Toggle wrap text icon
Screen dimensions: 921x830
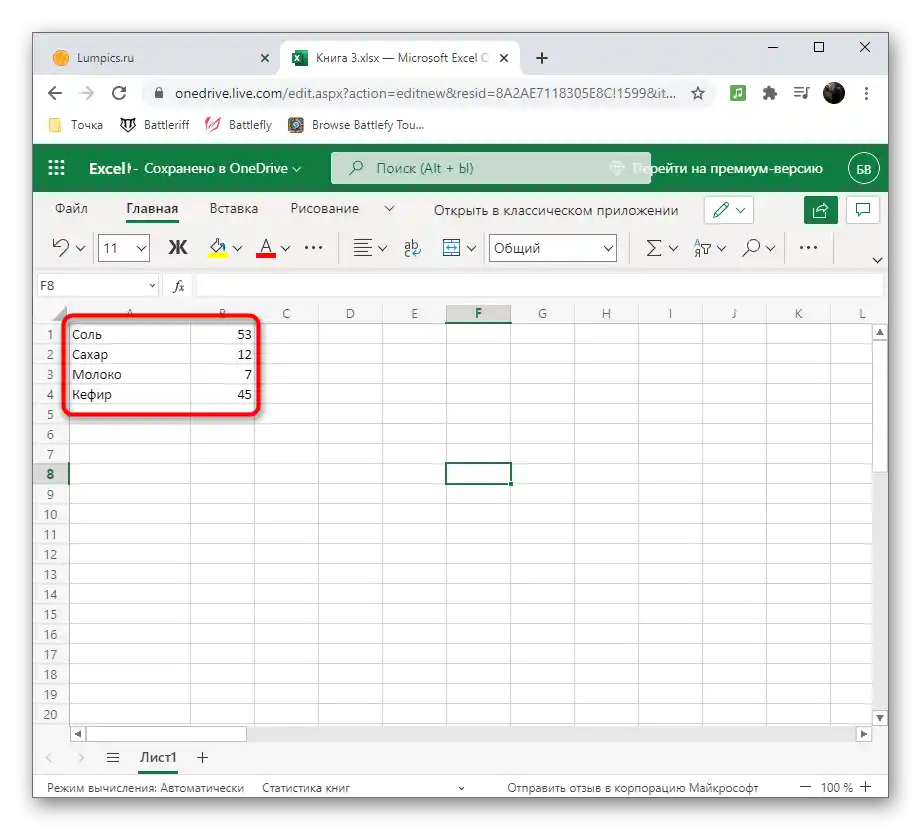(x=412, y=248)
